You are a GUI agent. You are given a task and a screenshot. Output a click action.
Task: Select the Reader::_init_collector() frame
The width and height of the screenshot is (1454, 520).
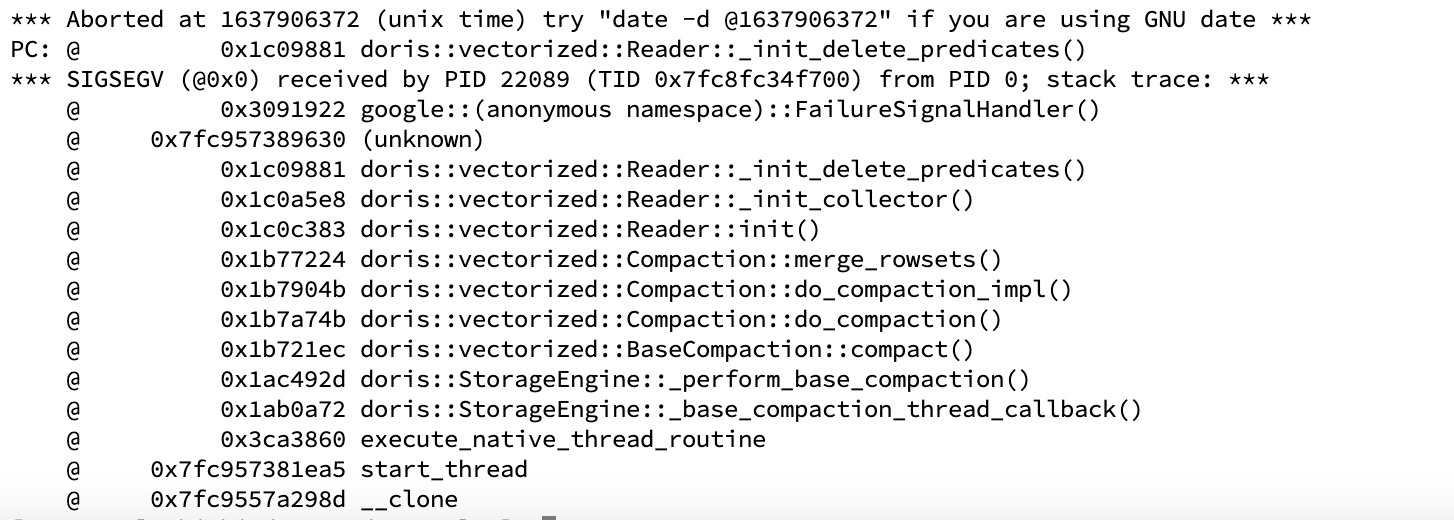[x=666, y=200]
